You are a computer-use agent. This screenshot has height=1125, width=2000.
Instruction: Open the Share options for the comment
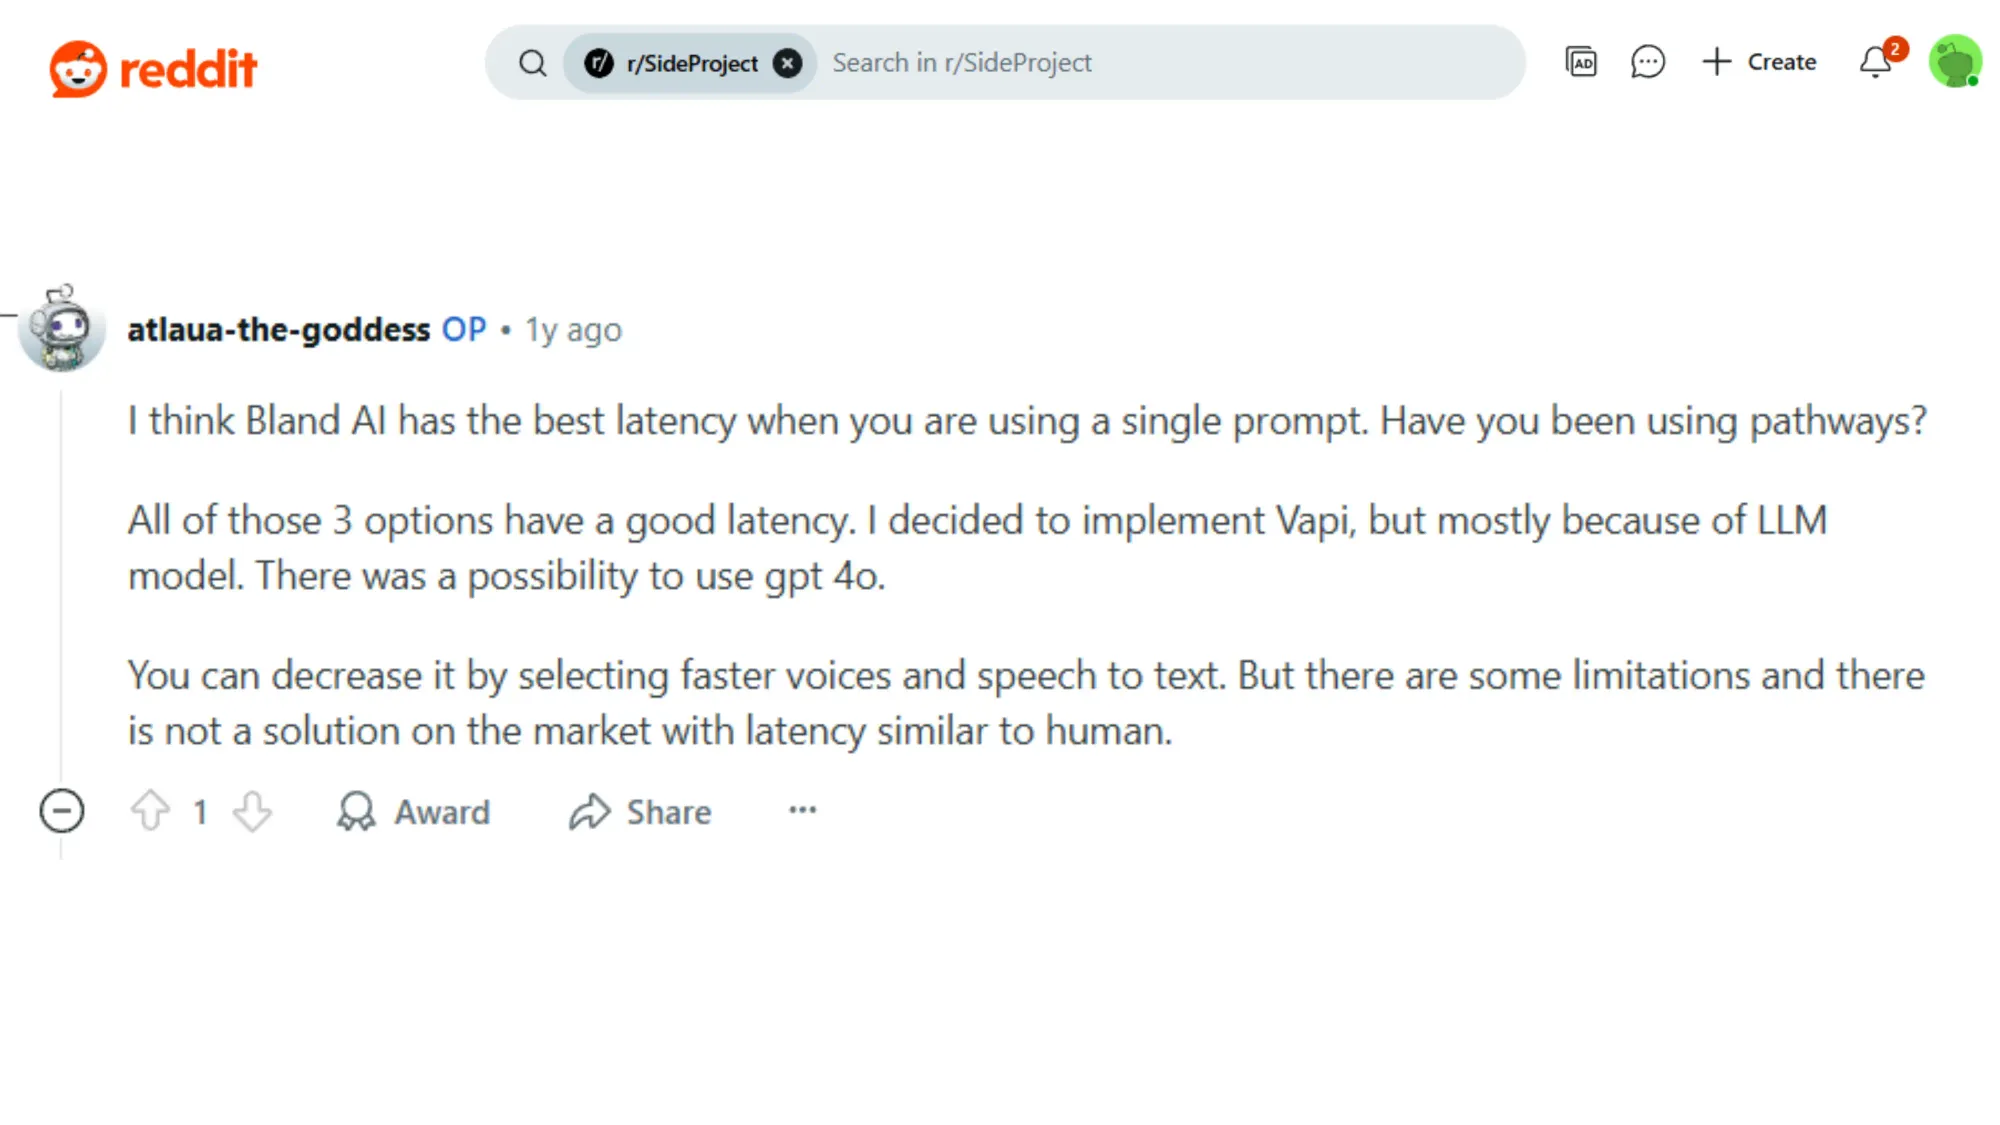[x=640, y=812]
